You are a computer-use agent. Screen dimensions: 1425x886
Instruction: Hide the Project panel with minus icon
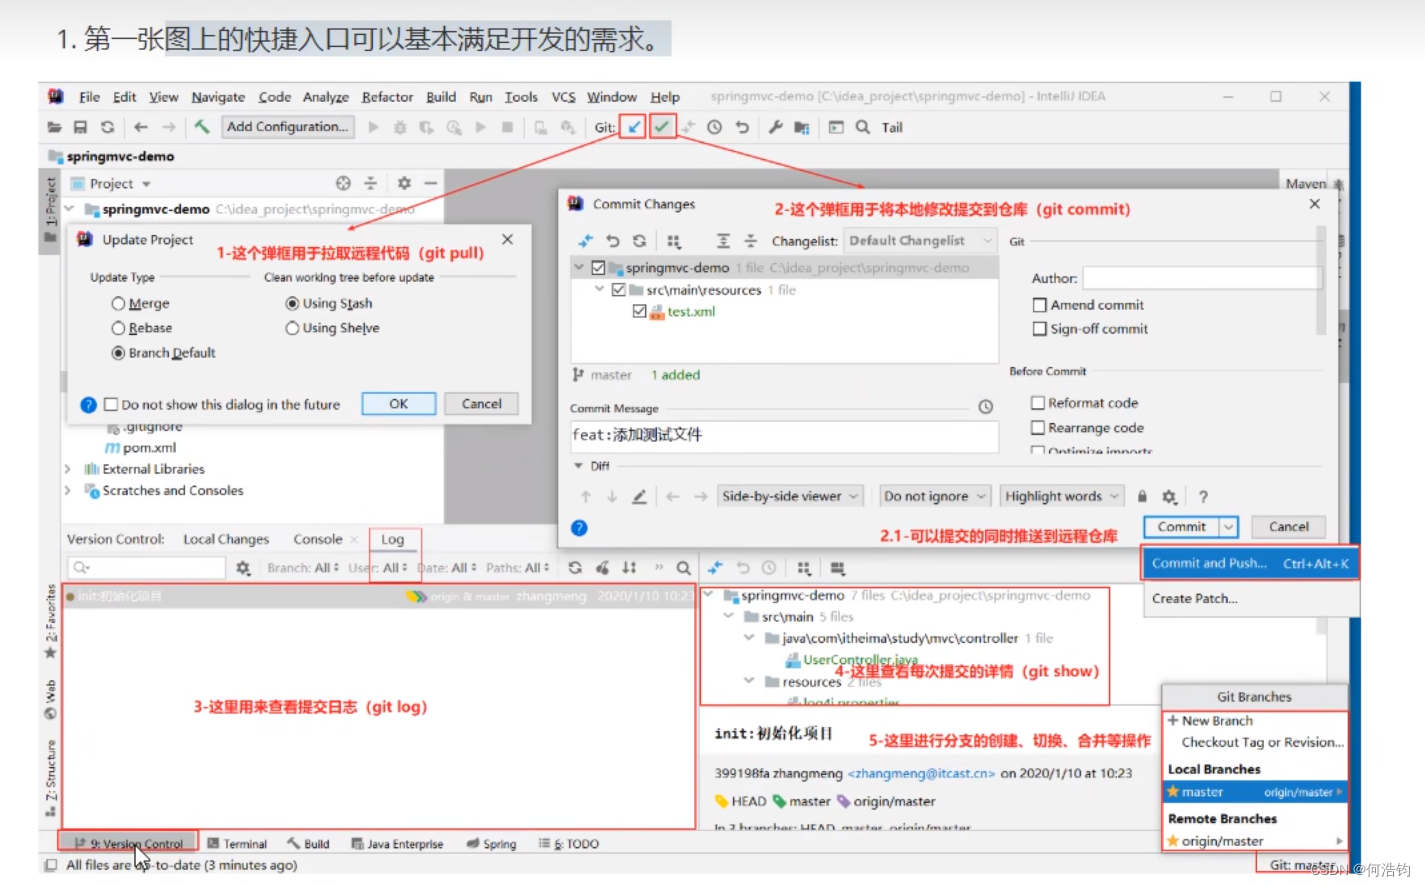pyautogui.click(x=430, y=183)
